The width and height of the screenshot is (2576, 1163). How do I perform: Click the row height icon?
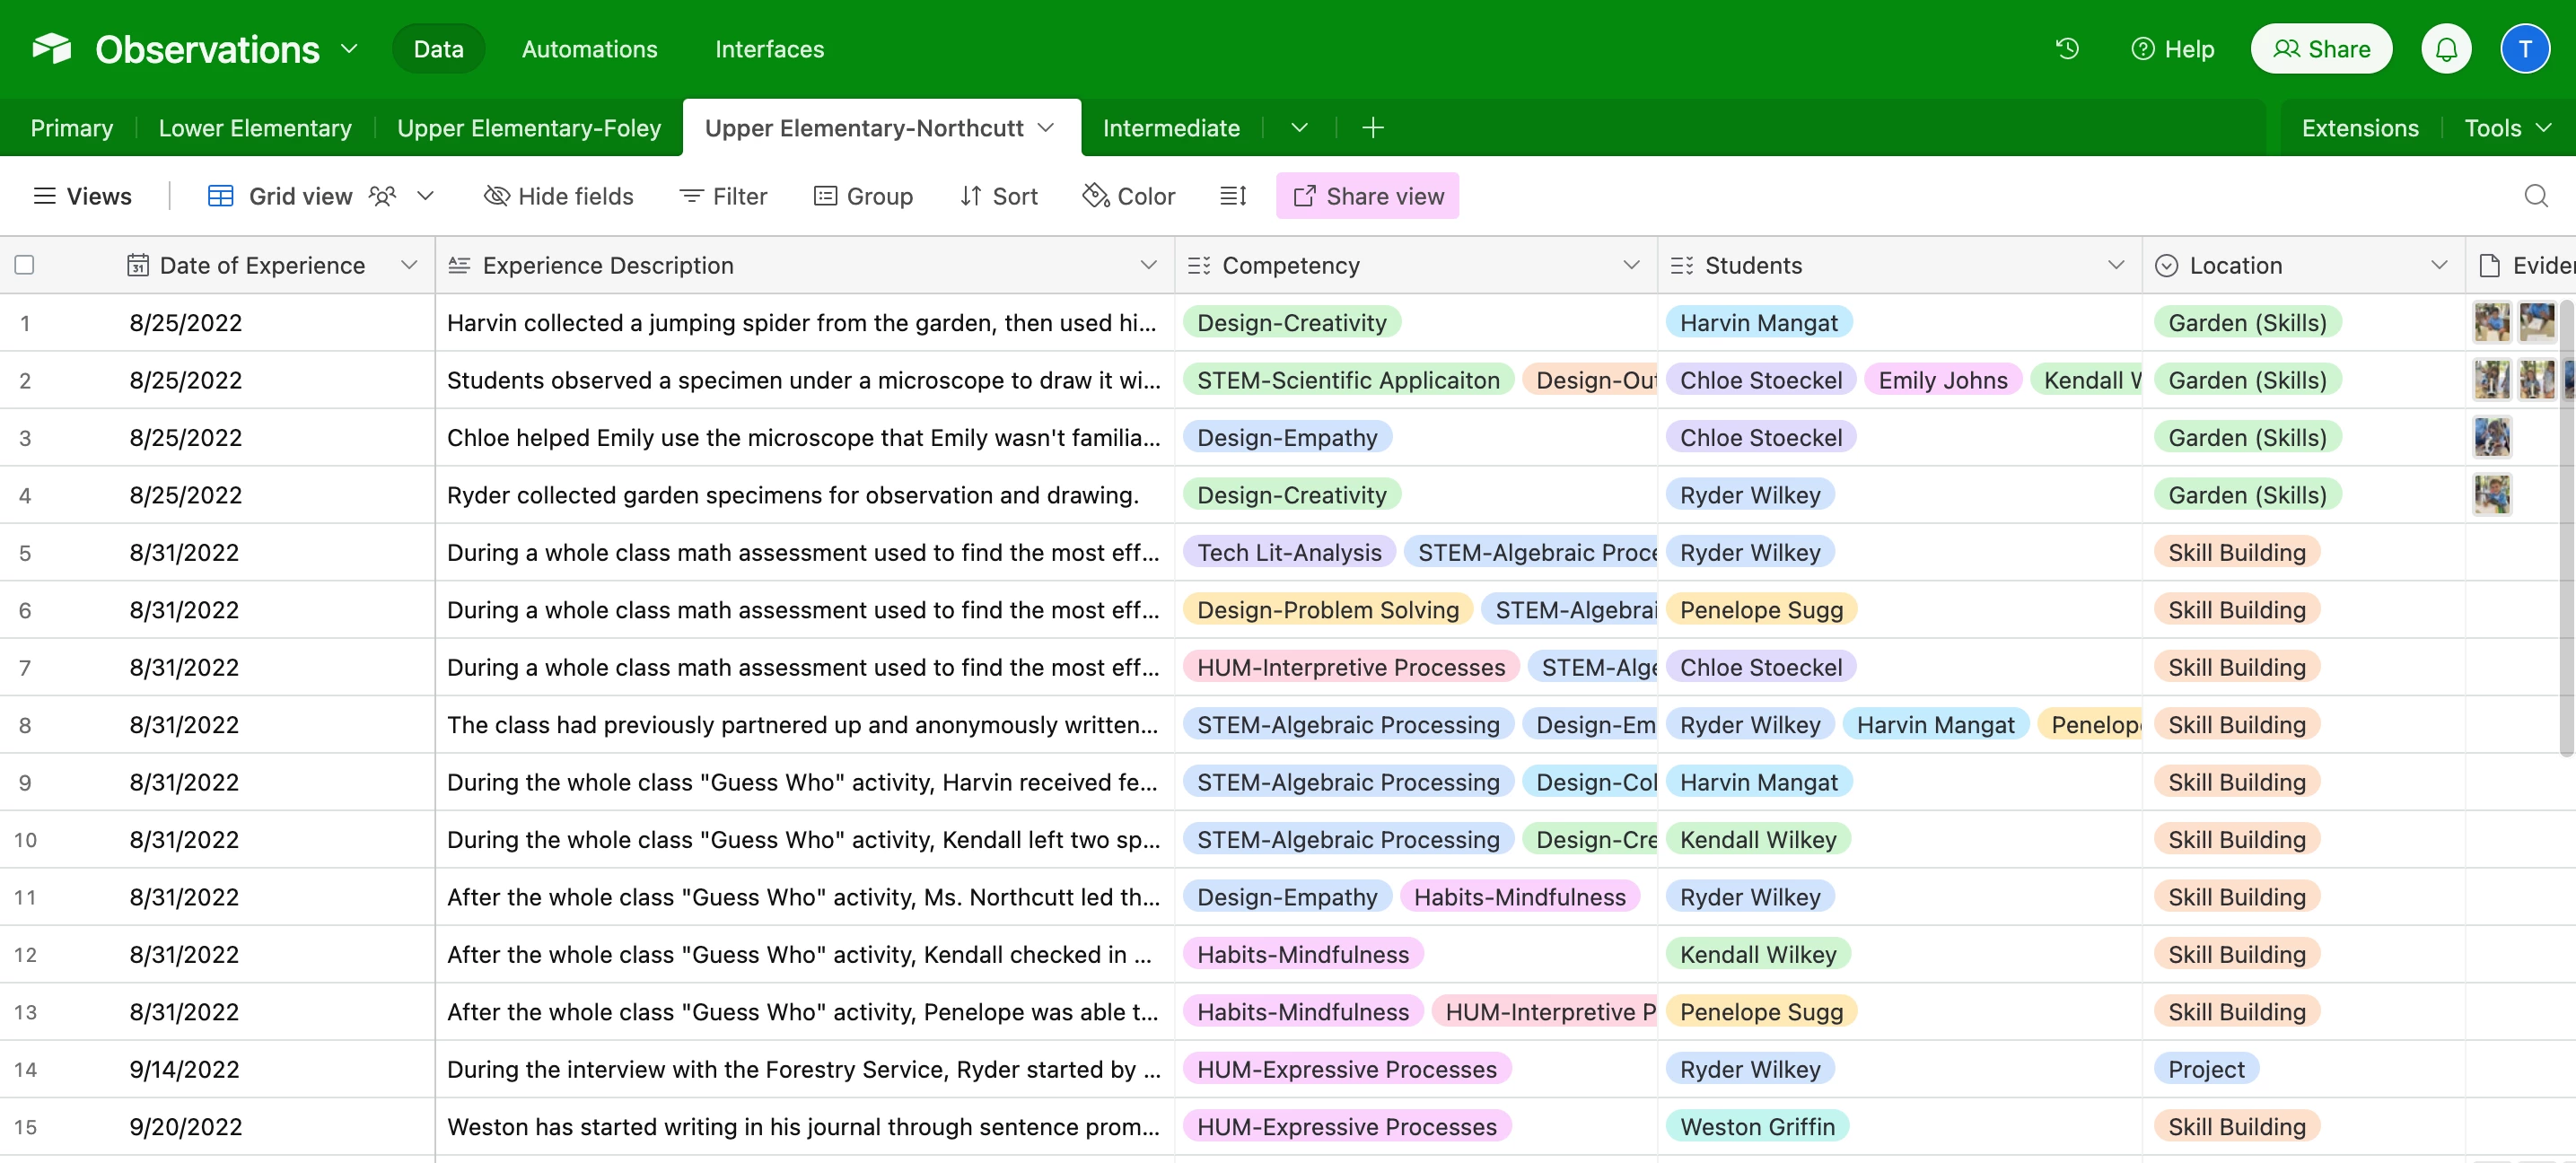click(1232, 196)
